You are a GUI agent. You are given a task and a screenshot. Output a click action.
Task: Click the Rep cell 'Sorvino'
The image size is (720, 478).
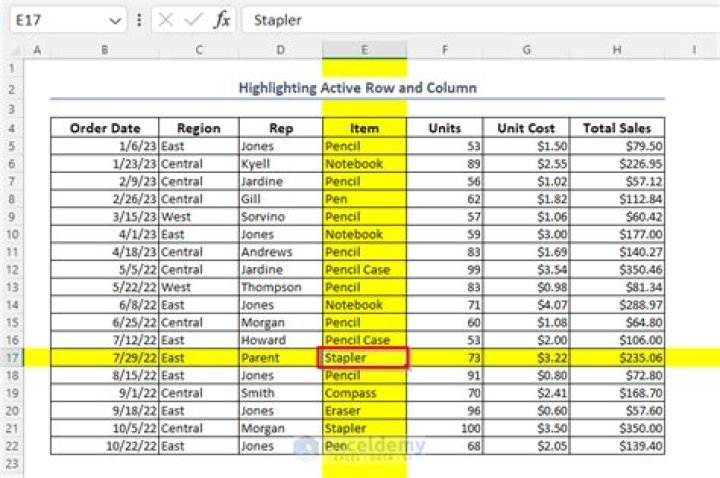click(281, 216)
